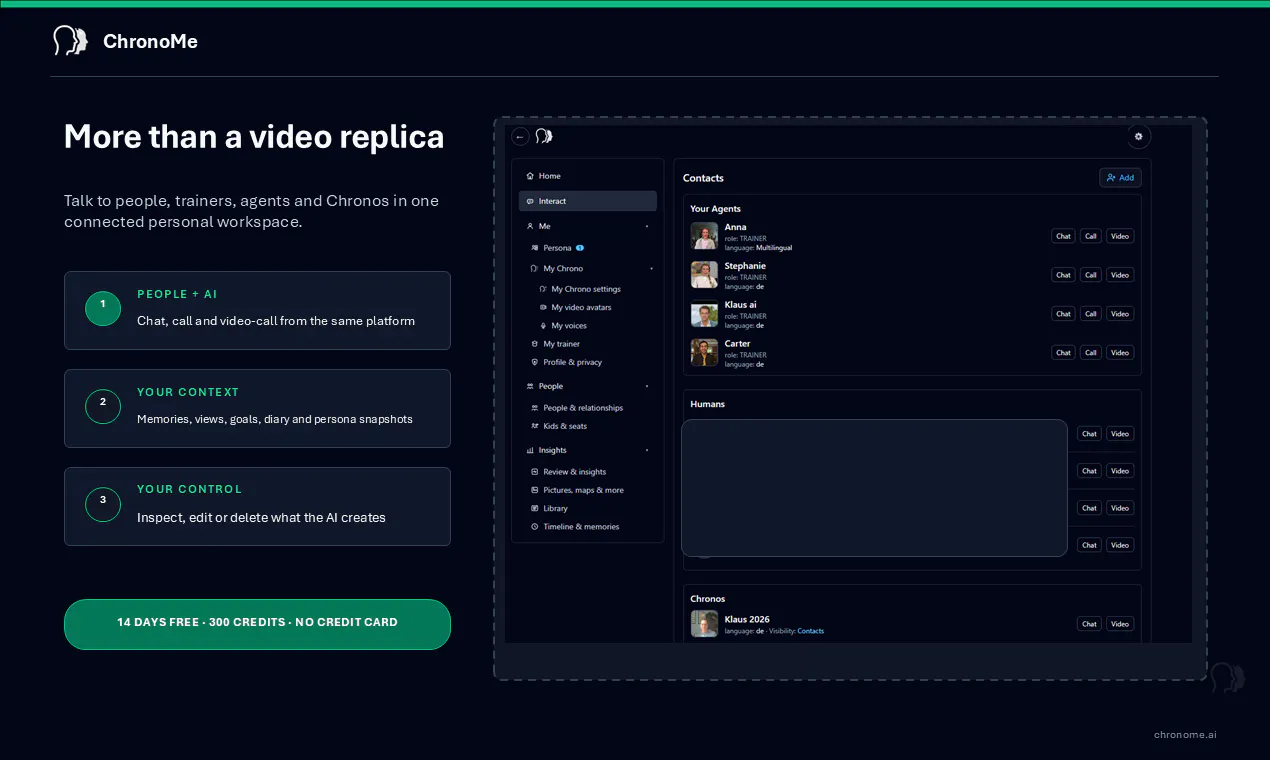Click the Contacts visibility link for Klaus 2026

pyautogui.click(x=810, y=631)
